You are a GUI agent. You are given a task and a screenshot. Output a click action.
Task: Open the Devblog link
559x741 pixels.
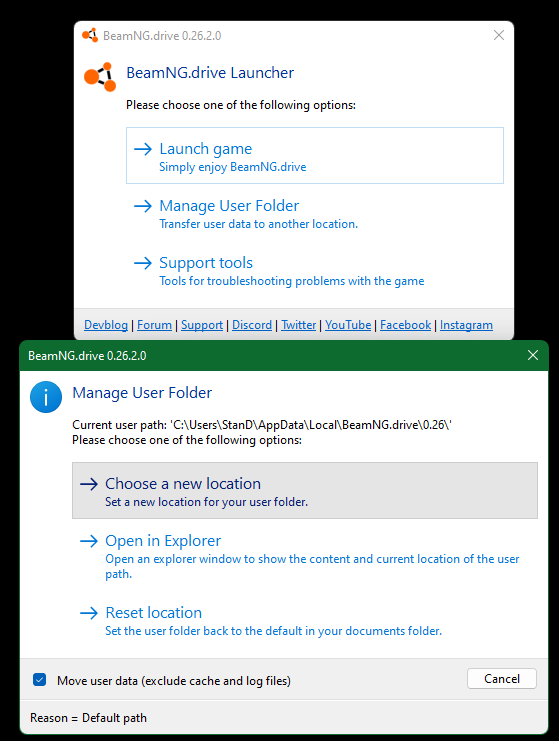coord(106,325)
